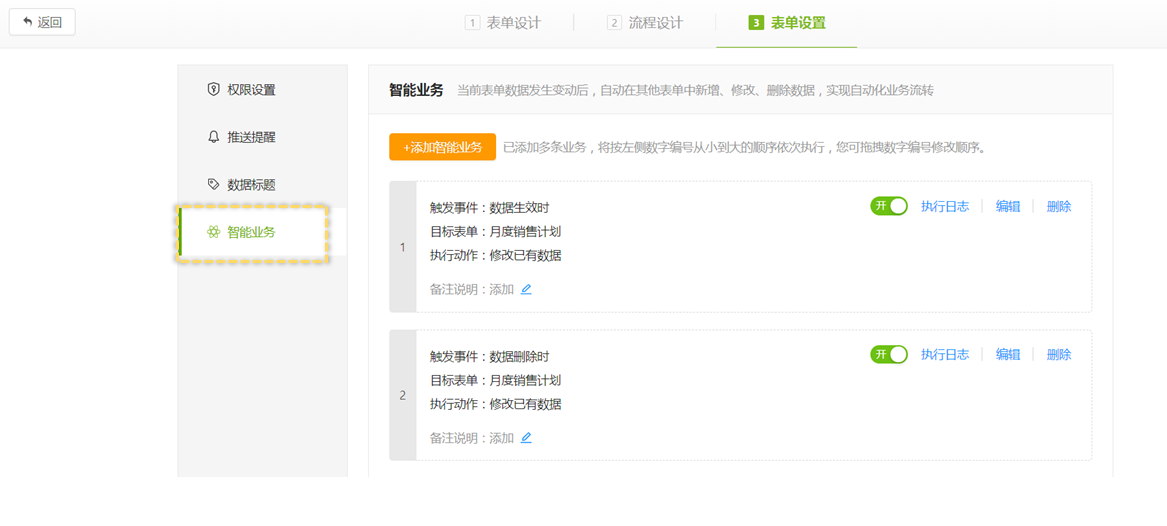Click the bell icon beside 推送提醒
The width and height of the screenshot is (1167, 526).
pos(214,137)
